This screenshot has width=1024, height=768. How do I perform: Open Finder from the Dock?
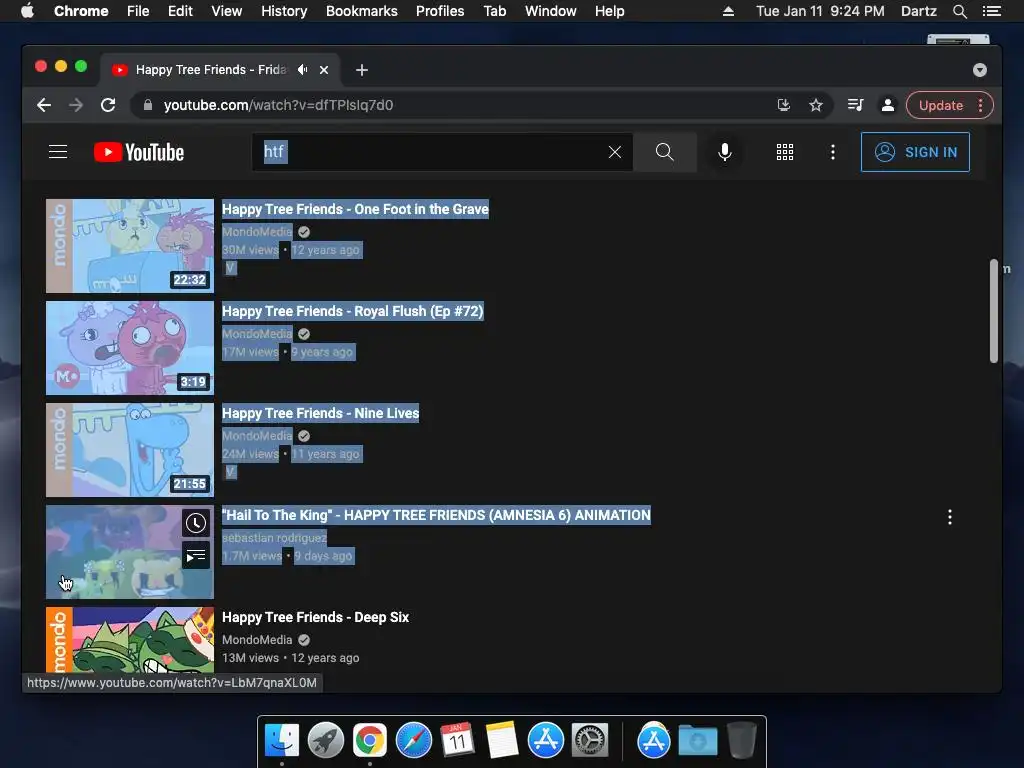click(282, 741)
